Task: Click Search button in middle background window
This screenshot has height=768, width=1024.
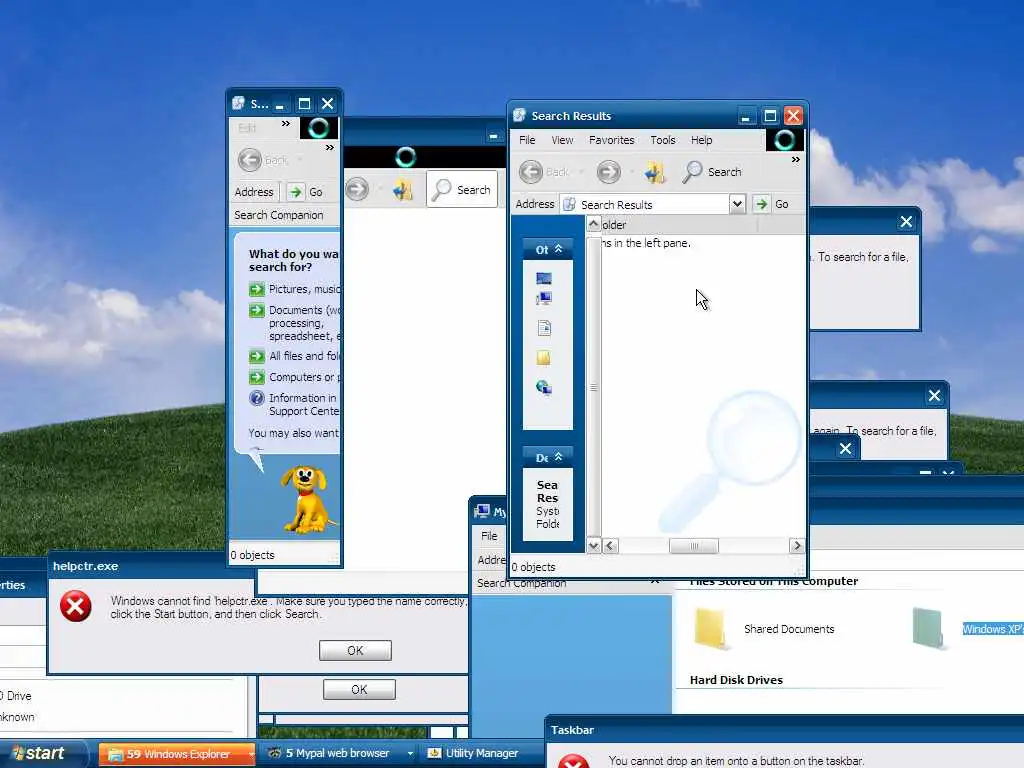Action: coord(462,189)
